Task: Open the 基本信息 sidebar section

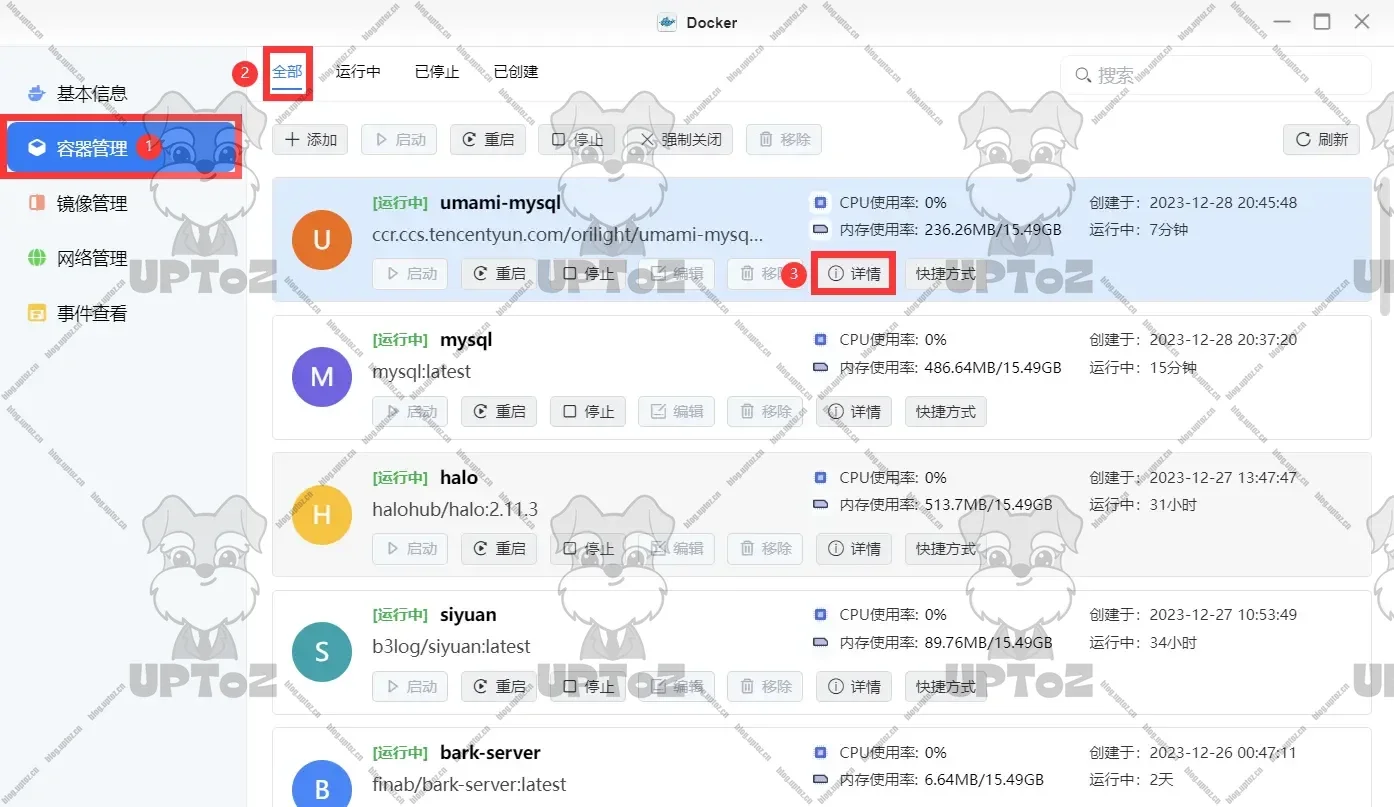Action: click(92, 94)
